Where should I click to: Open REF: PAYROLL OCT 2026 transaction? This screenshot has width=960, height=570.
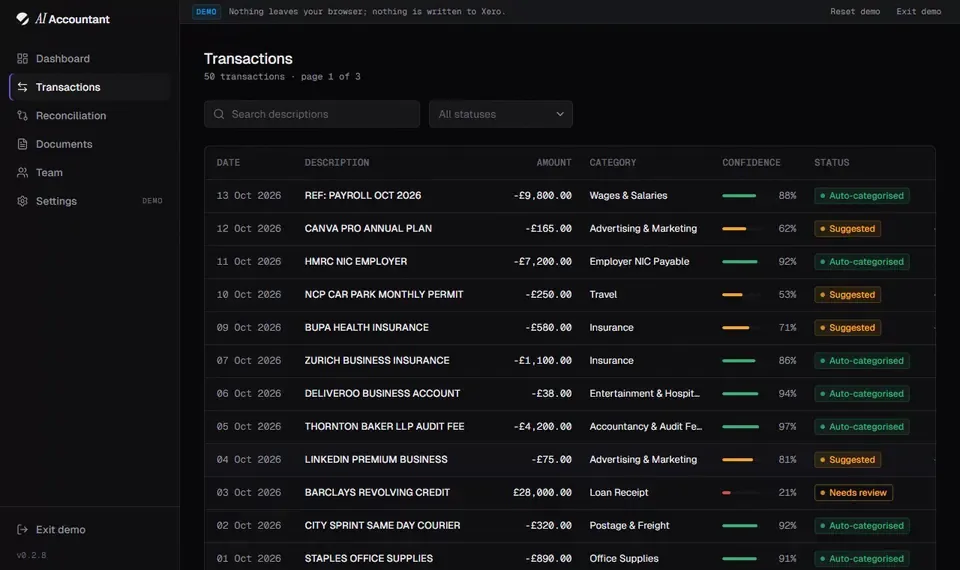coord(570,195)
